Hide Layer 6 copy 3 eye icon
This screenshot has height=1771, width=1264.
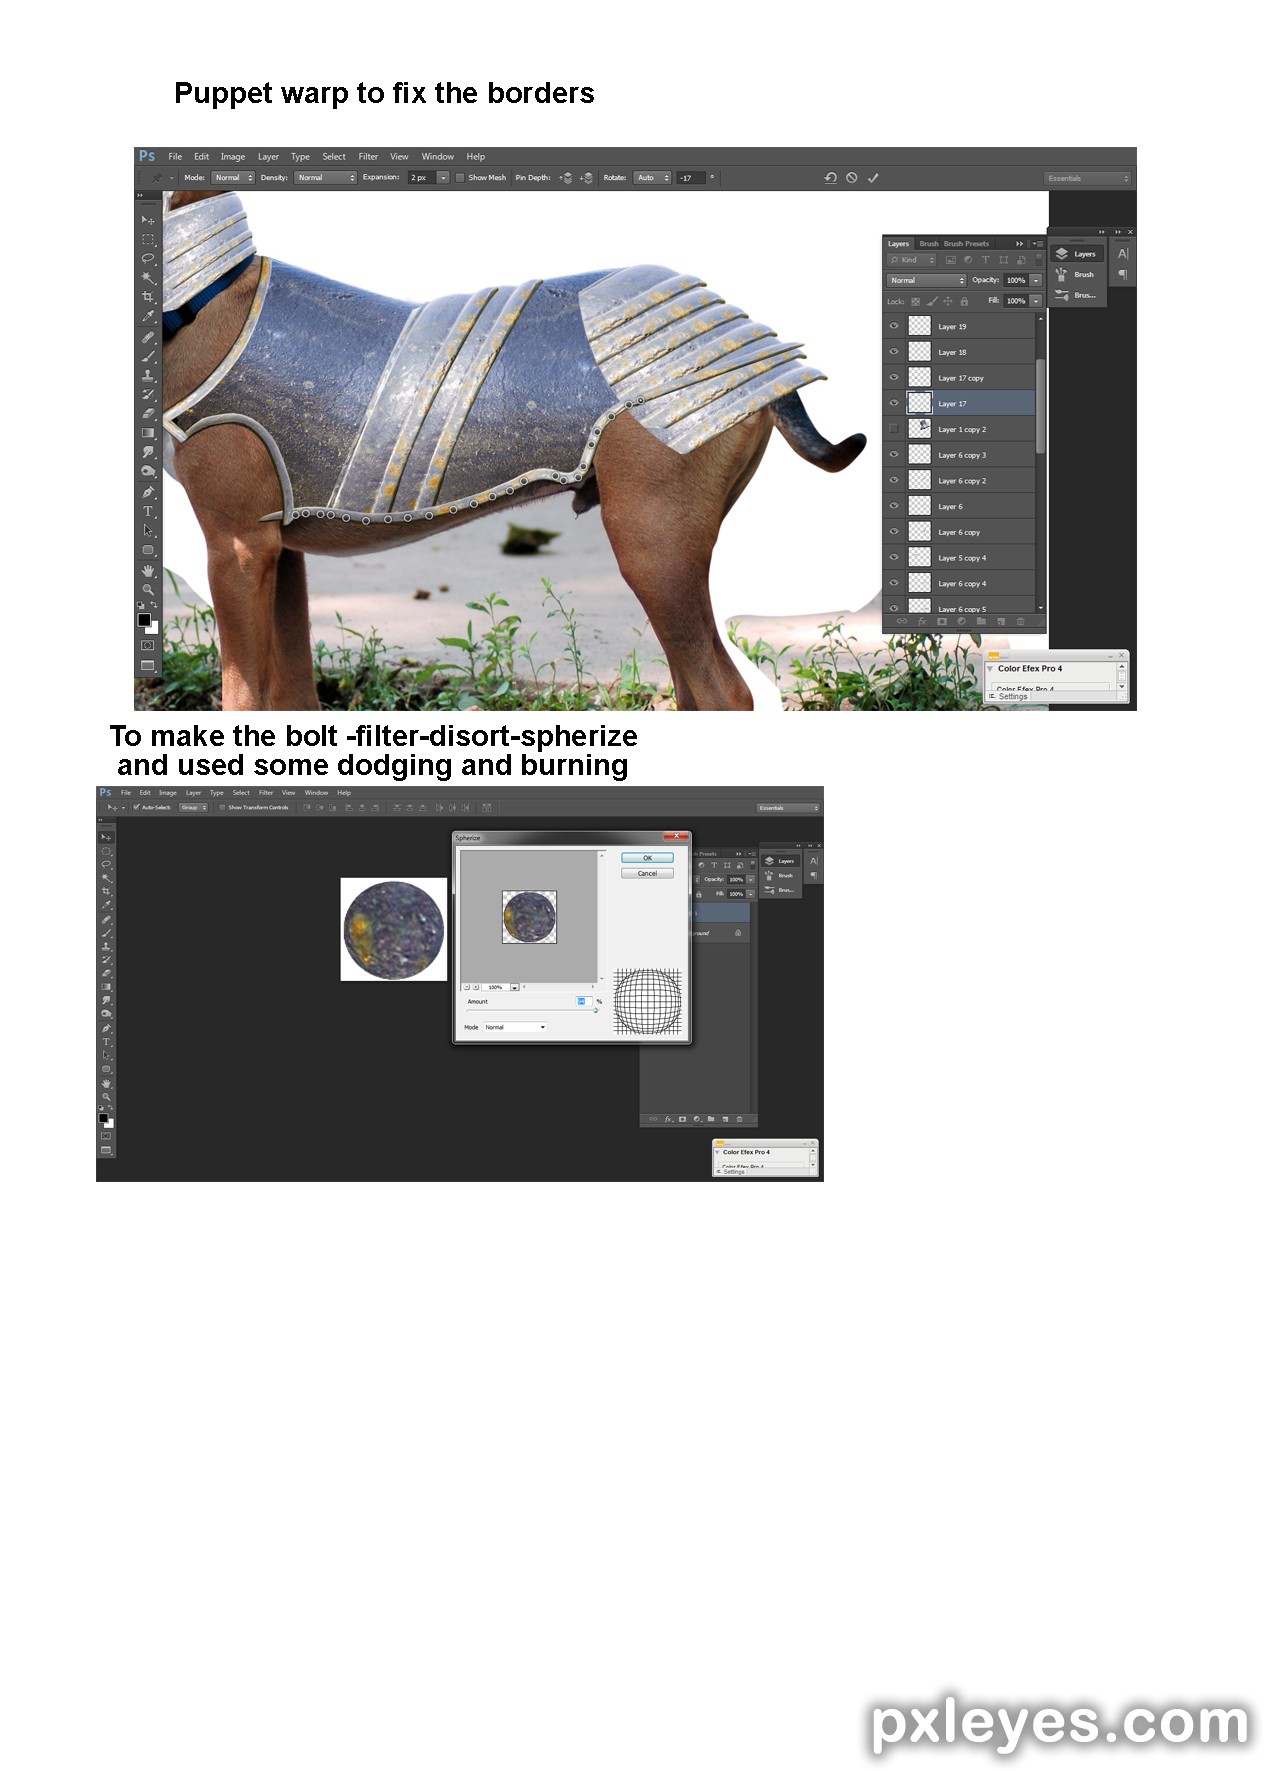click(x=894, y=454)
